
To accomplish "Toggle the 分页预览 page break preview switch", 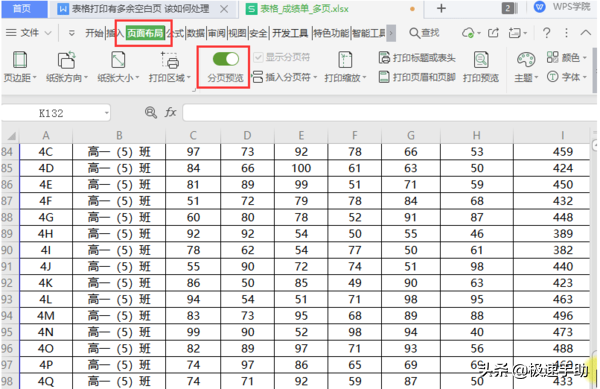I will coord(225,59).
